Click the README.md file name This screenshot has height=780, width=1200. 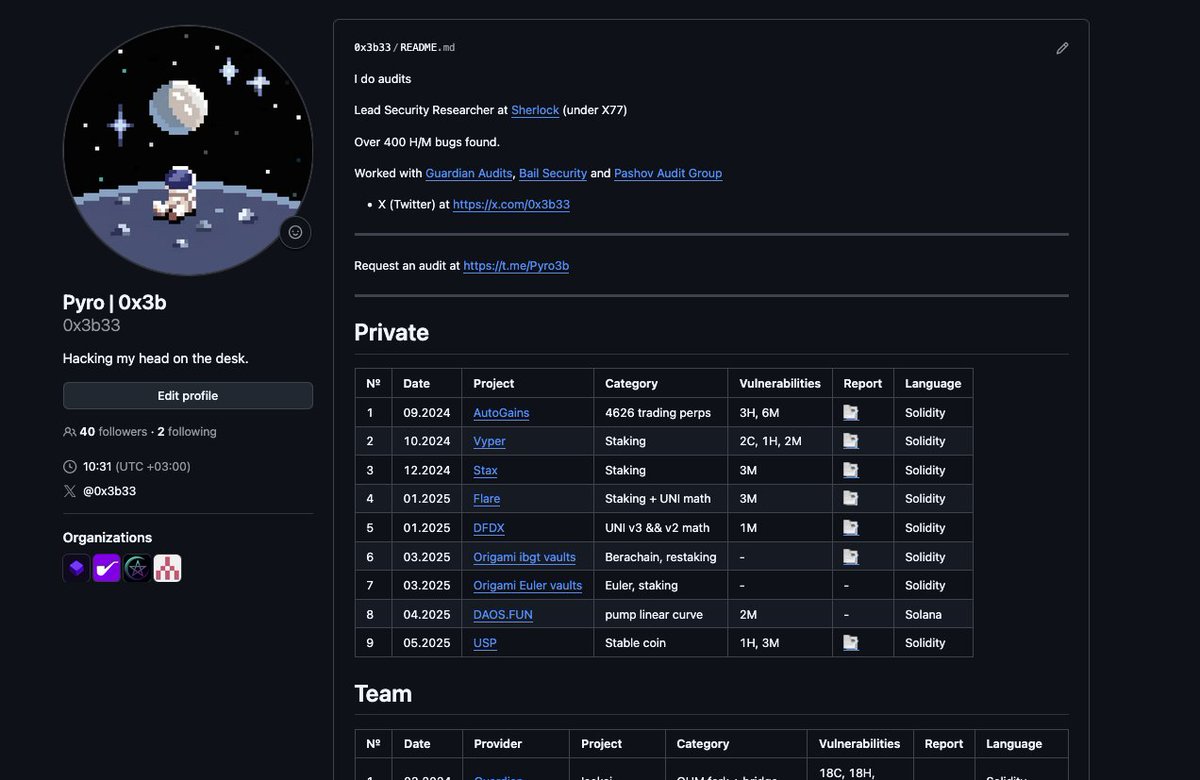tap(427, 48)
